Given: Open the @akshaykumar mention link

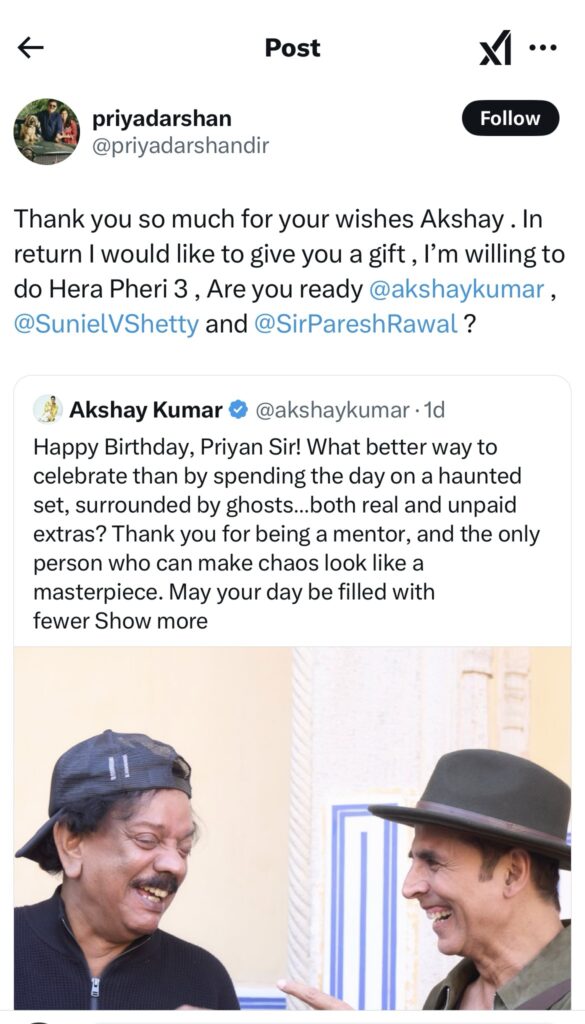Looking at the screenshot, I should pos(456,289).
